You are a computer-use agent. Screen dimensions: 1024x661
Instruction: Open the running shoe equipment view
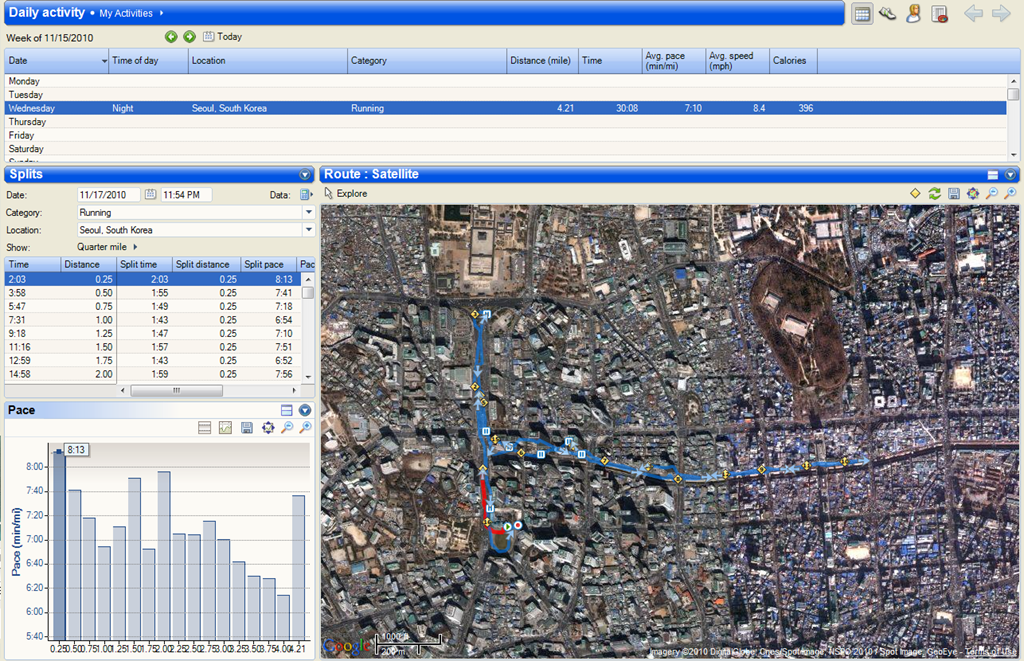click(x=888, y=14)
